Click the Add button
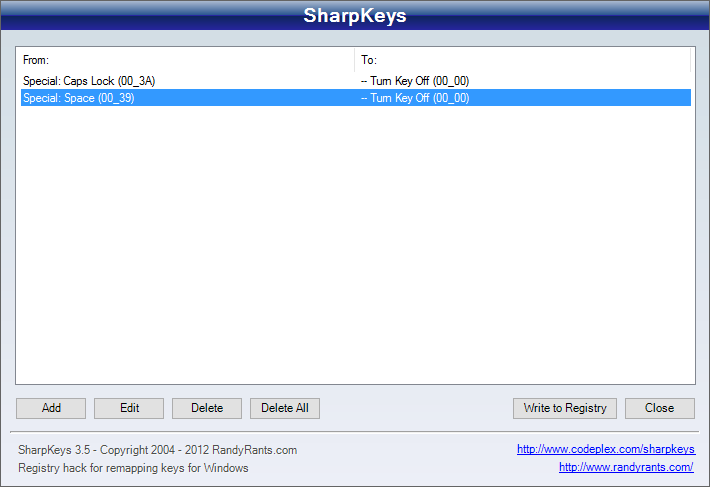Screen dimensions: 710x487 [x=51, y=408]
